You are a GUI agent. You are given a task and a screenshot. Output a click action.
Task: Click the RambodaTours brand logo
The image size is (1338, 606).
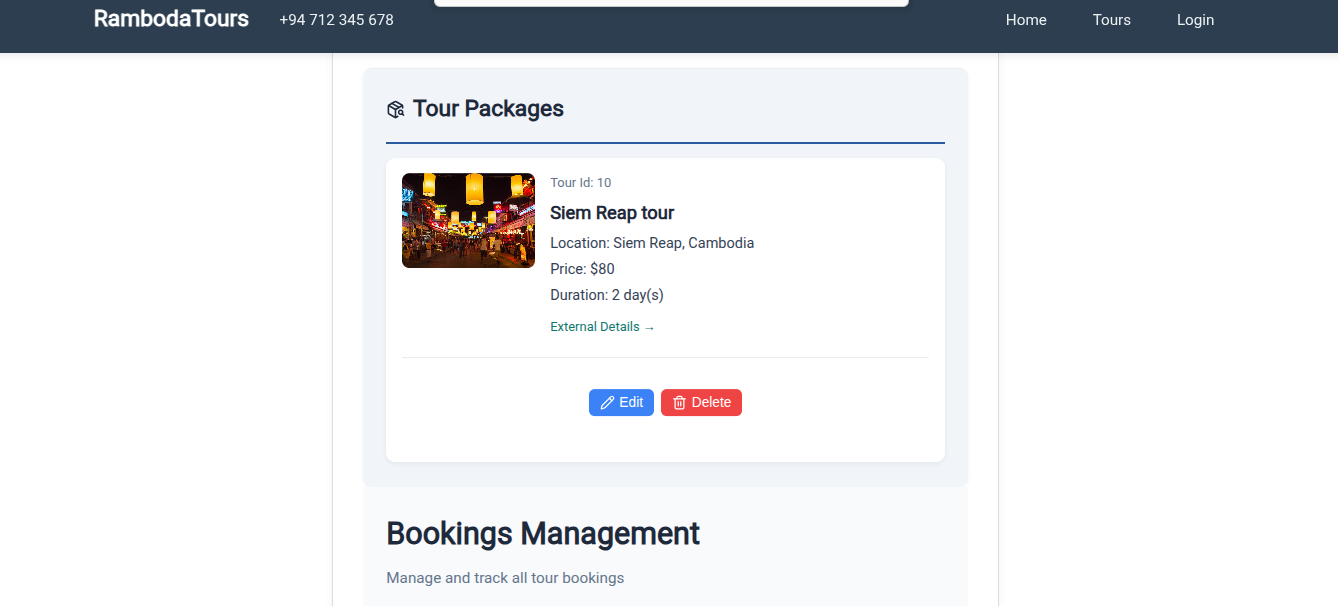pyautogui.click(x=171, y=19)
